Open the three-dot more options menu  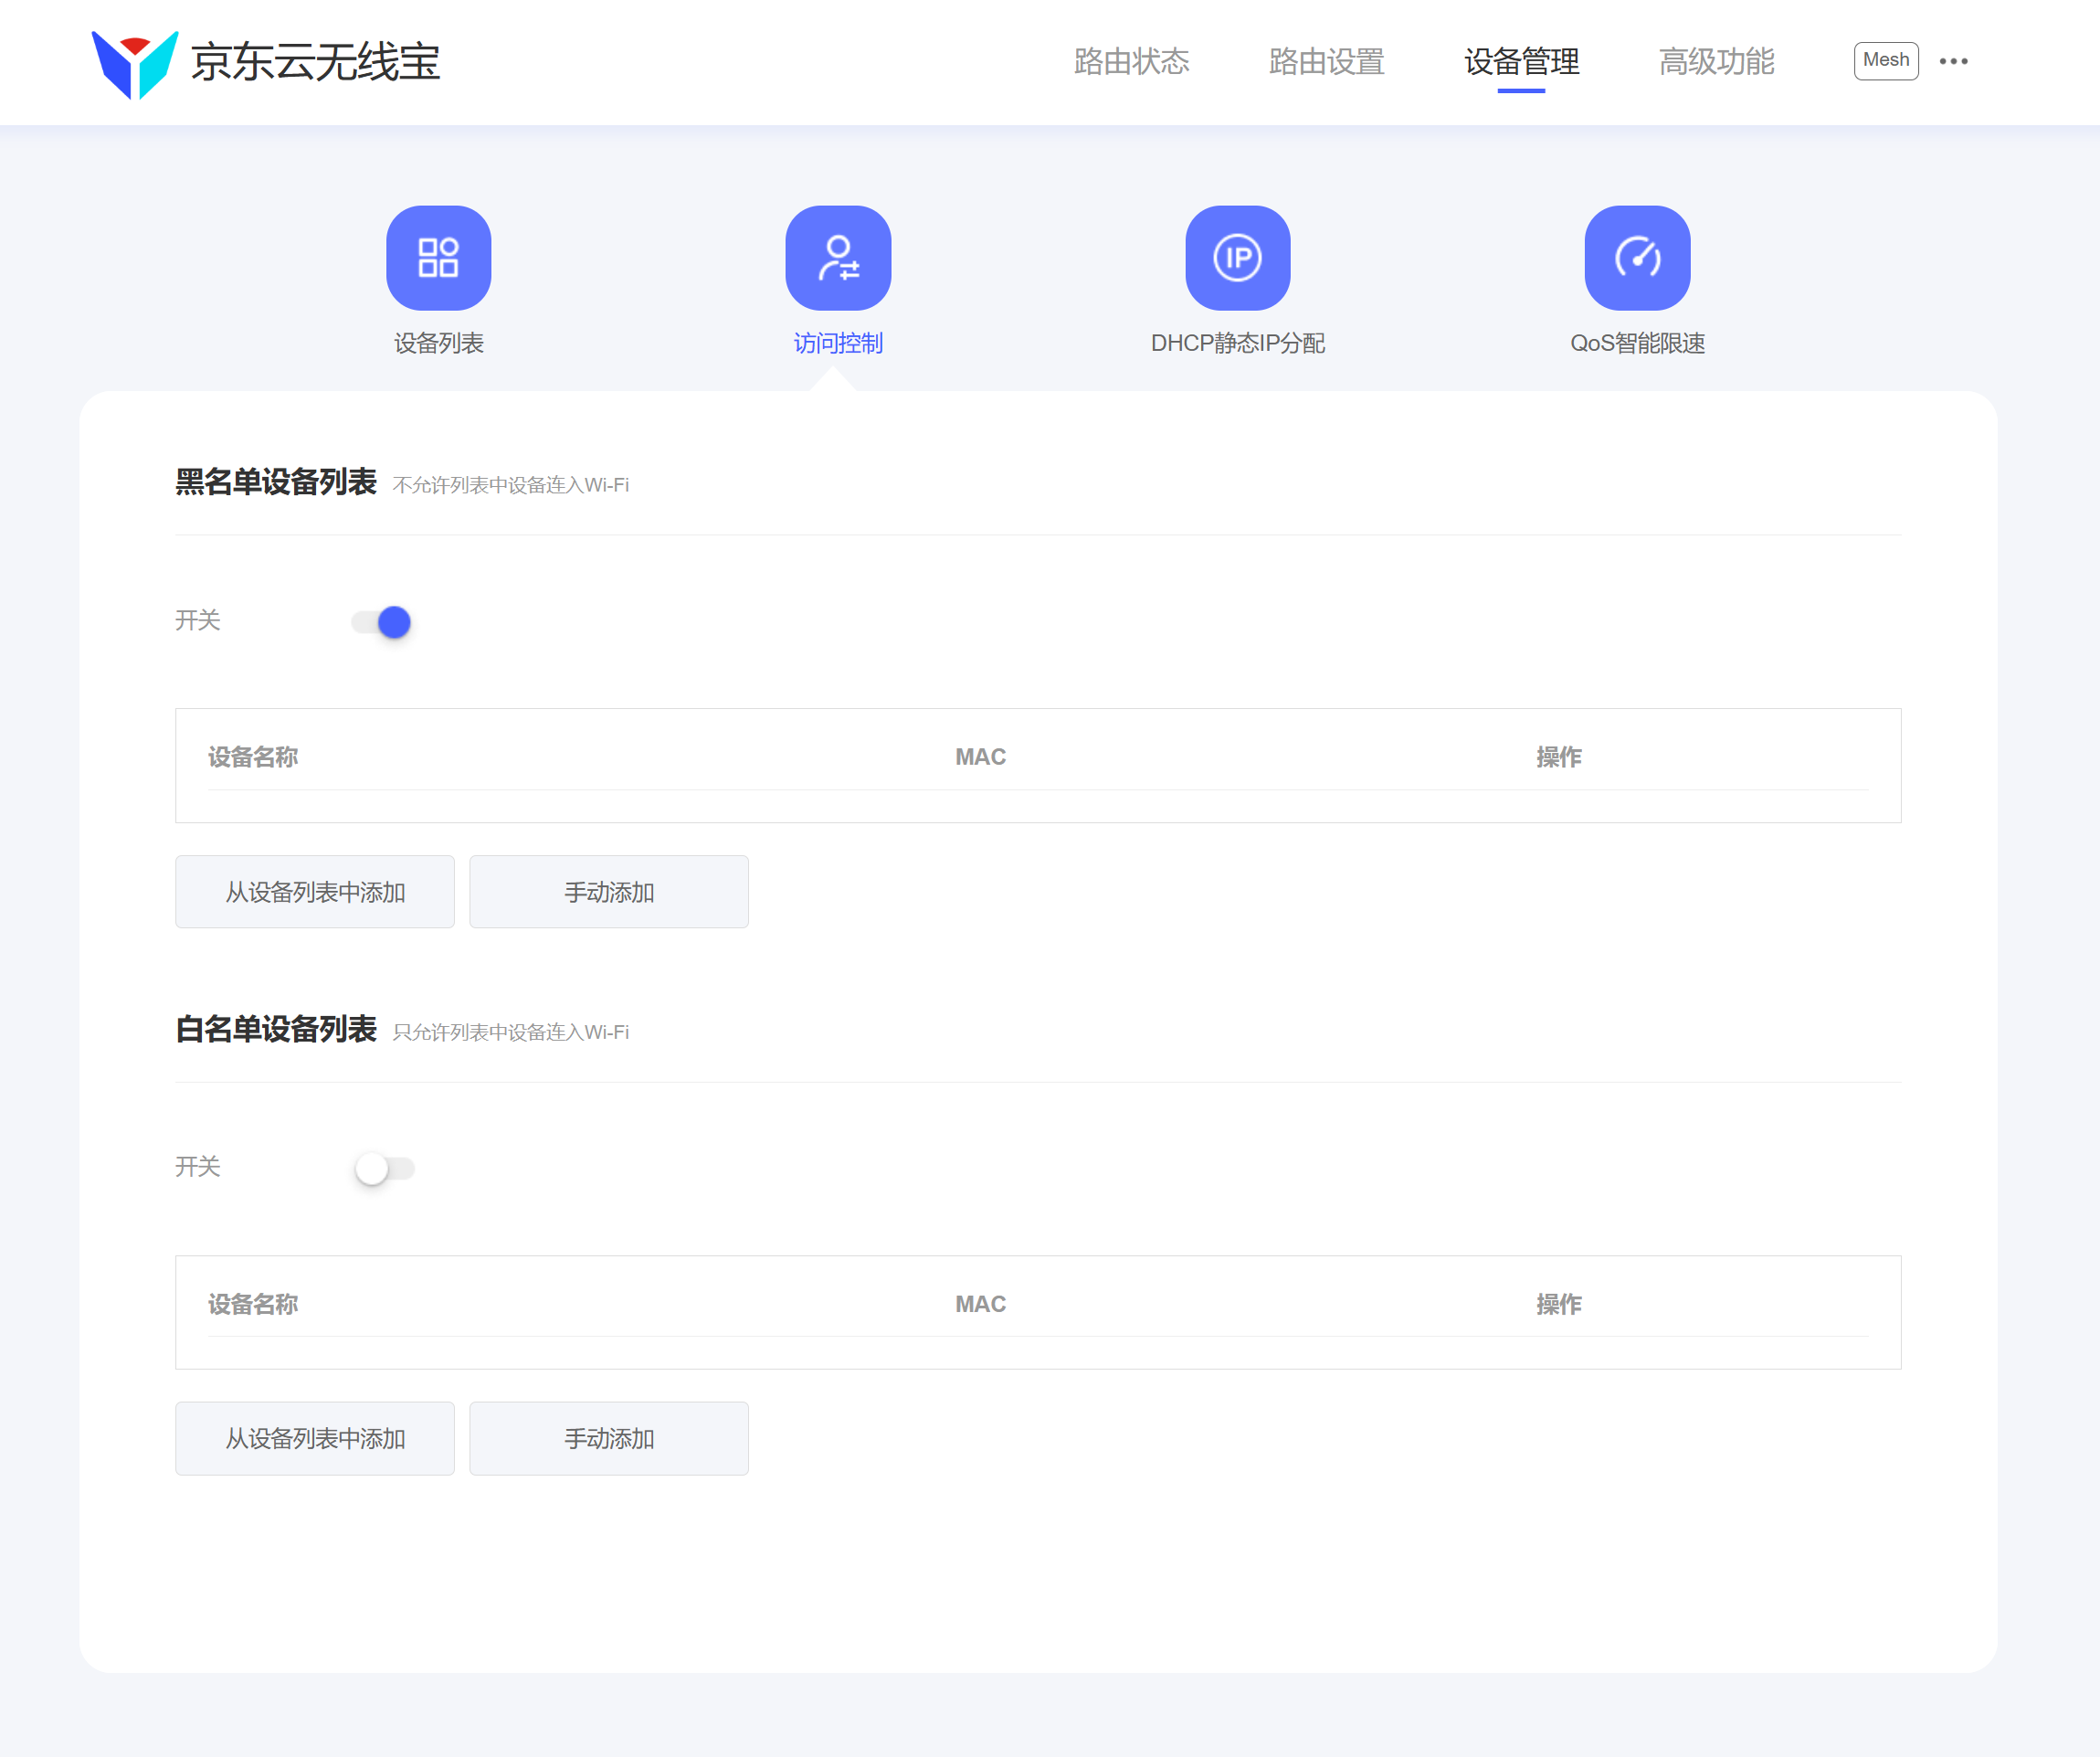click(1954, 61)
